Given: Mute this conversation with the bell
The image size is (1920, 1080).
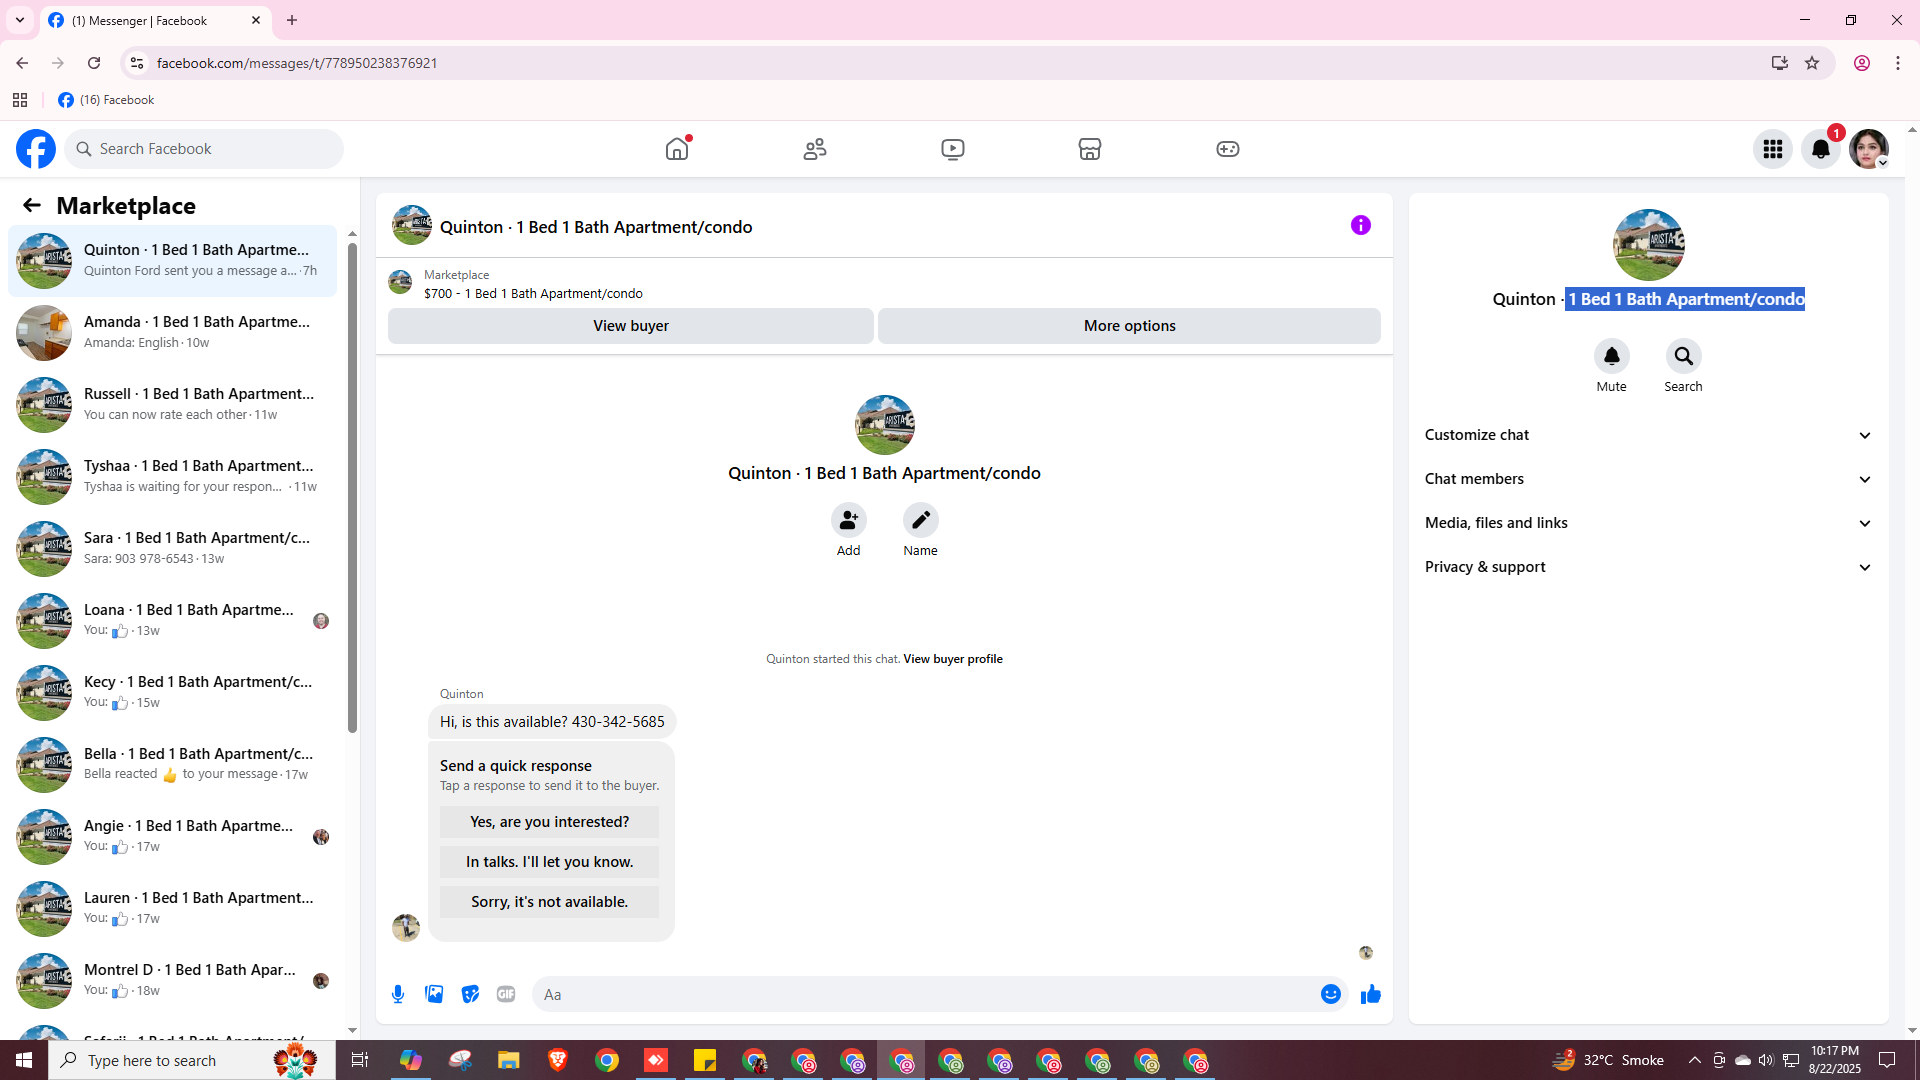Looking at the screenshot, I should pyautogui.click(x=1611, y=356).
